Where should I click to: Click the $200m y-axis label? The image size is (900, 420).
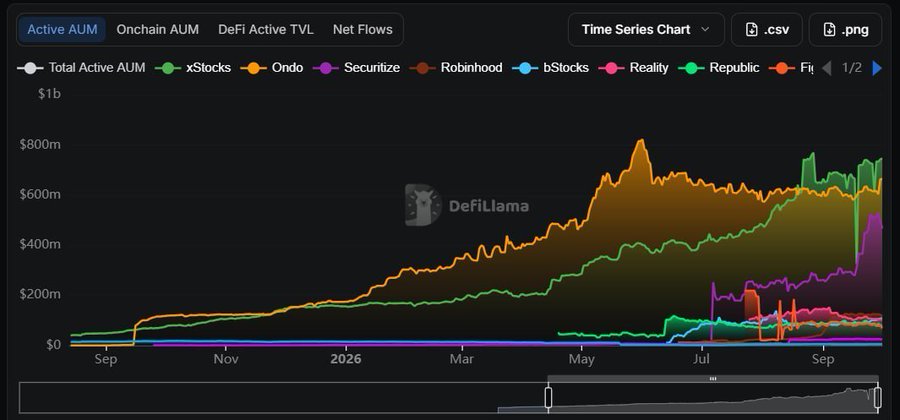(x=40, y=294)
